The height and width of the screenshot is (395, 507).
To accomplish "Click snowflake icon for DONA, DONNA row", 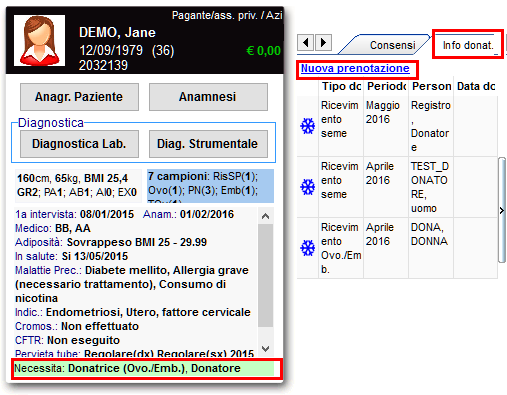I will pos(307,248).
